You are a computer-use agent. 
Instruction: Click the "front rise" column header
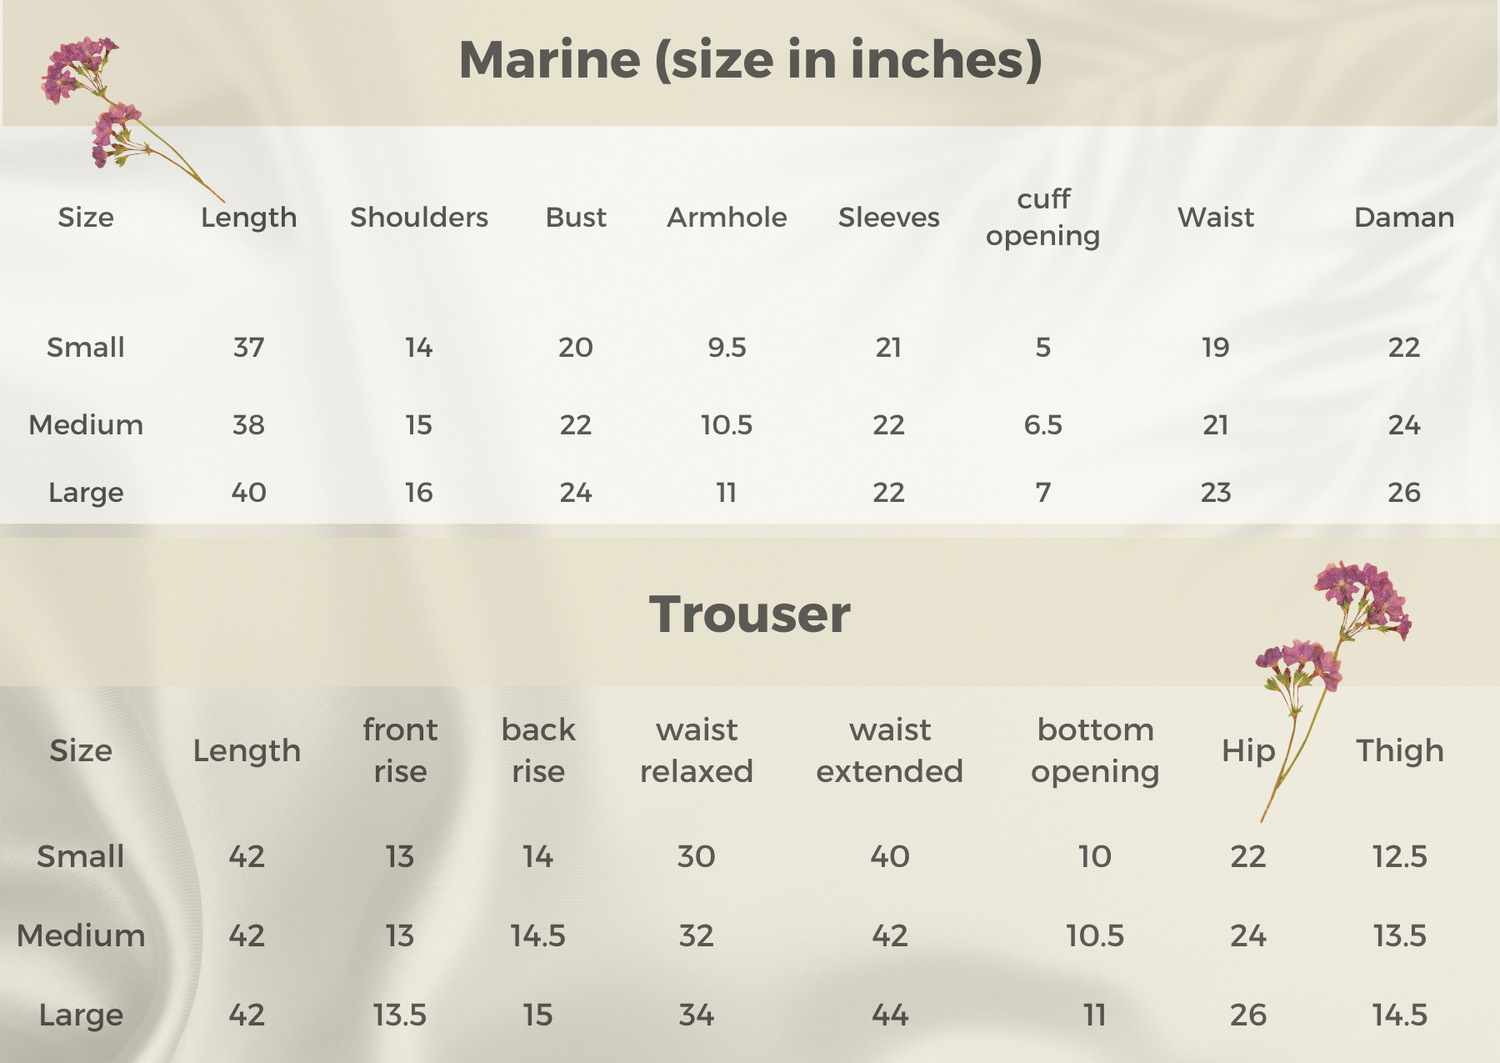coord(400,750)
